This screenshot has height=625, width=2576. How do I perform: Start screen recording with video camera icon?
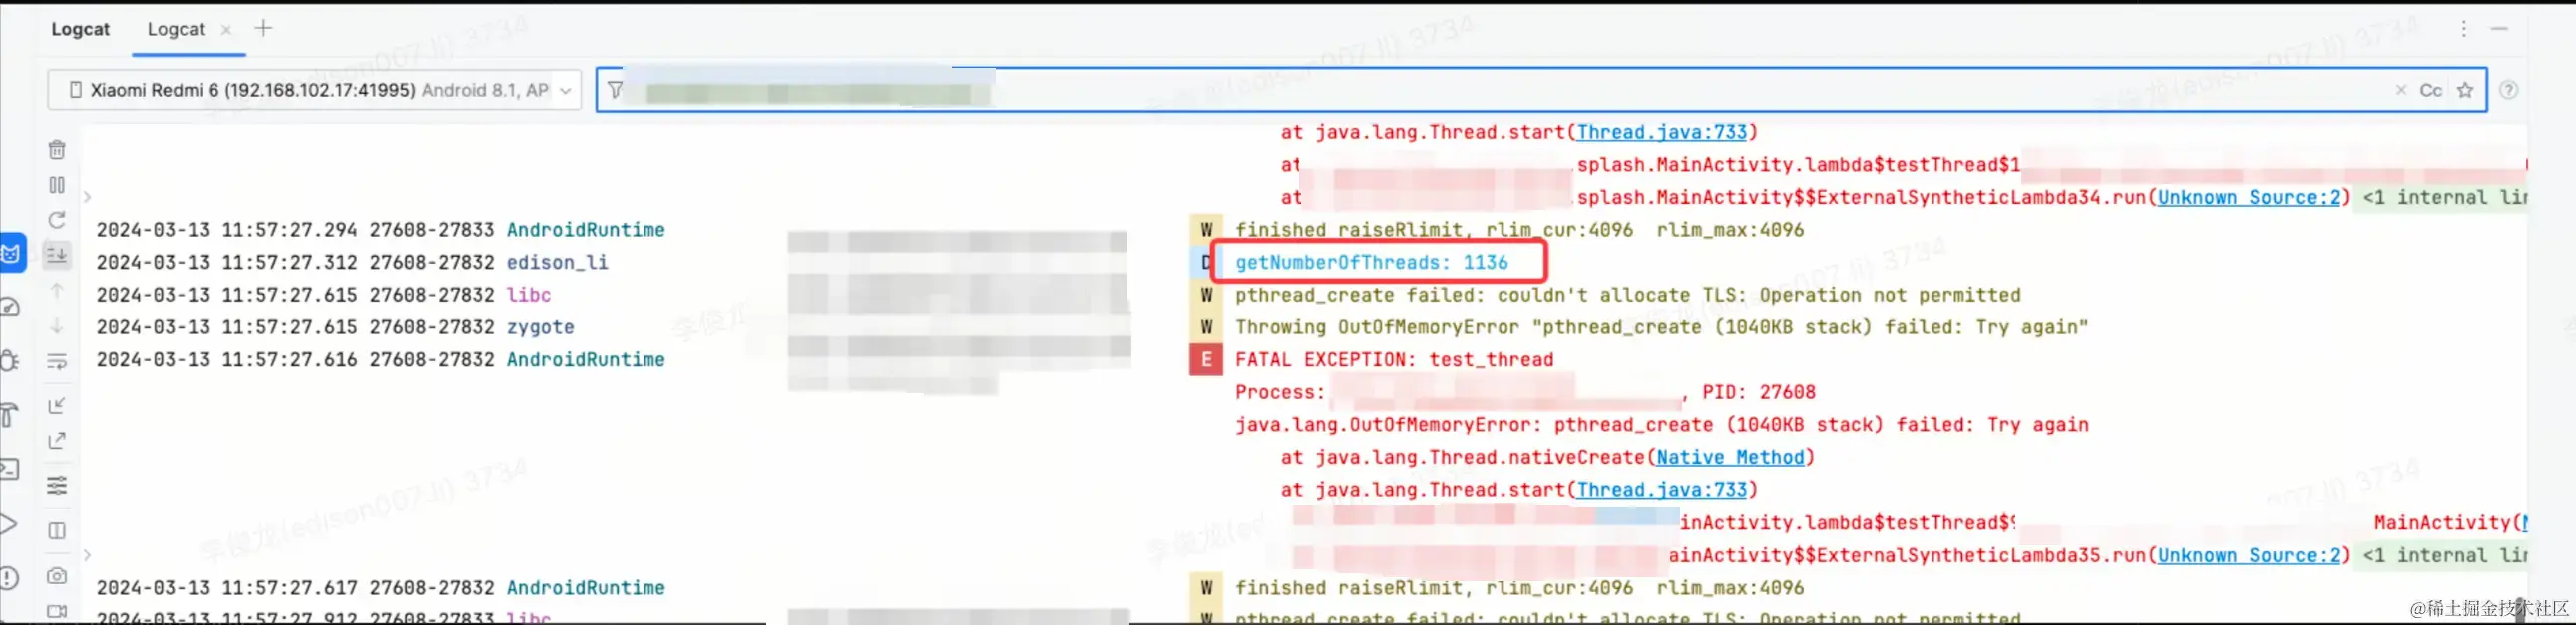click(57, 611)
